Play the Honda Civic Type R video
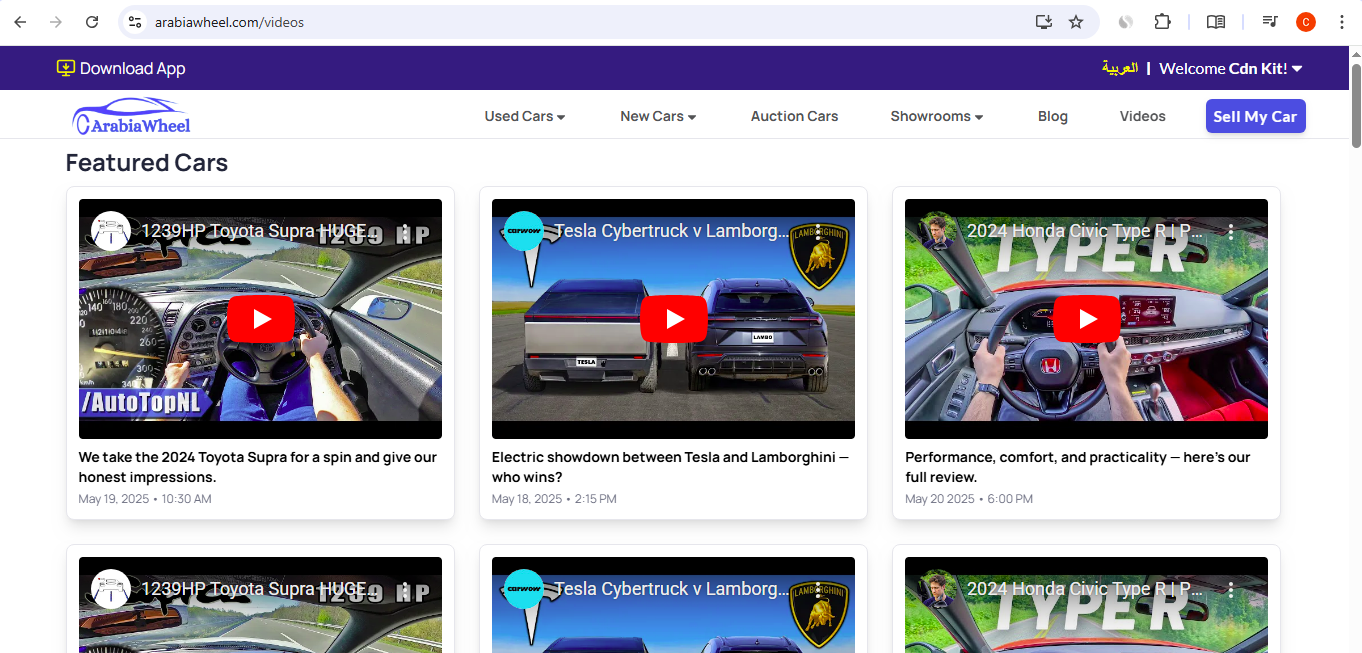Screen dimensions: 1362x653 [1086, 319]
